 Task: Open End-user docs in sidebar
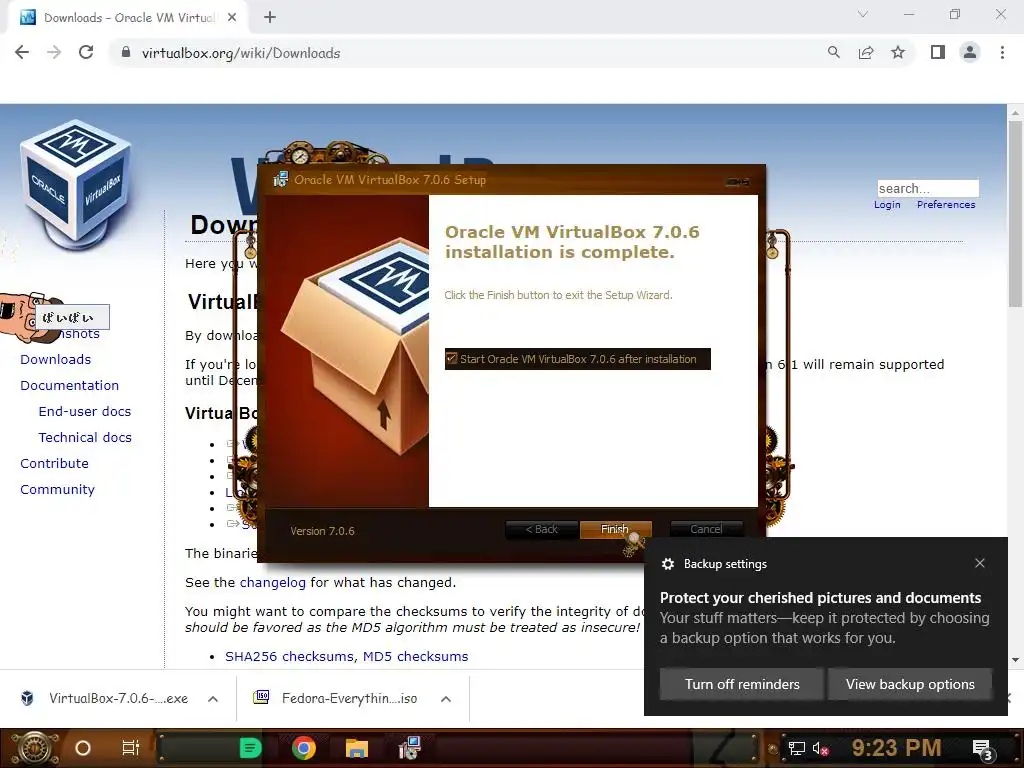point(85,411)
